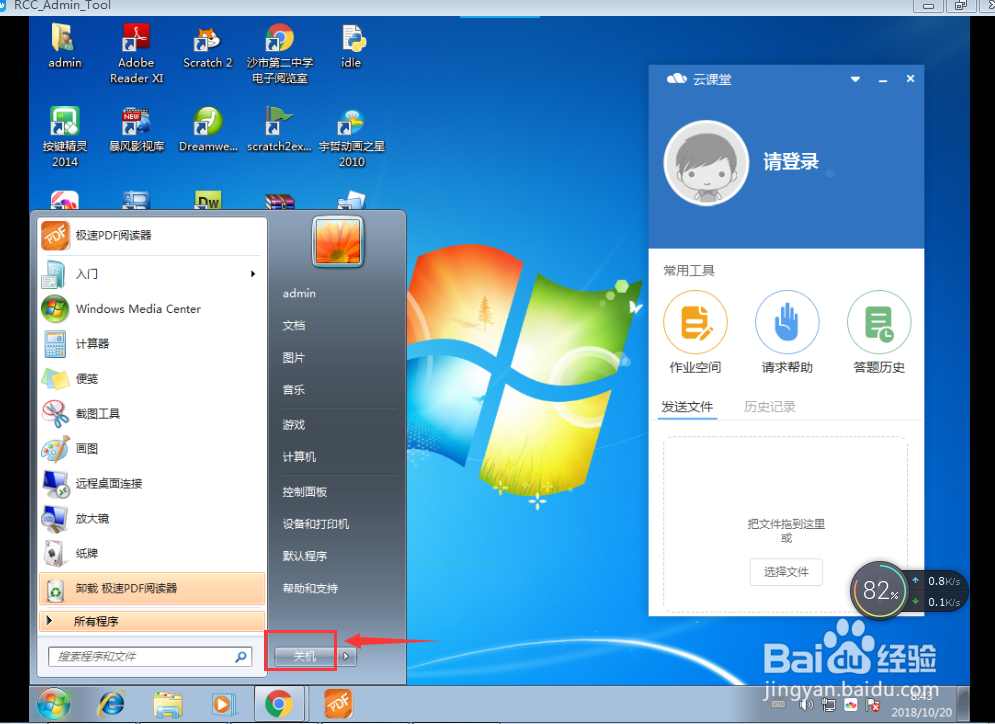Click the 选择文件 button
Image resolution: width=995 pixels, height=724 pixels.
[786, 572]
